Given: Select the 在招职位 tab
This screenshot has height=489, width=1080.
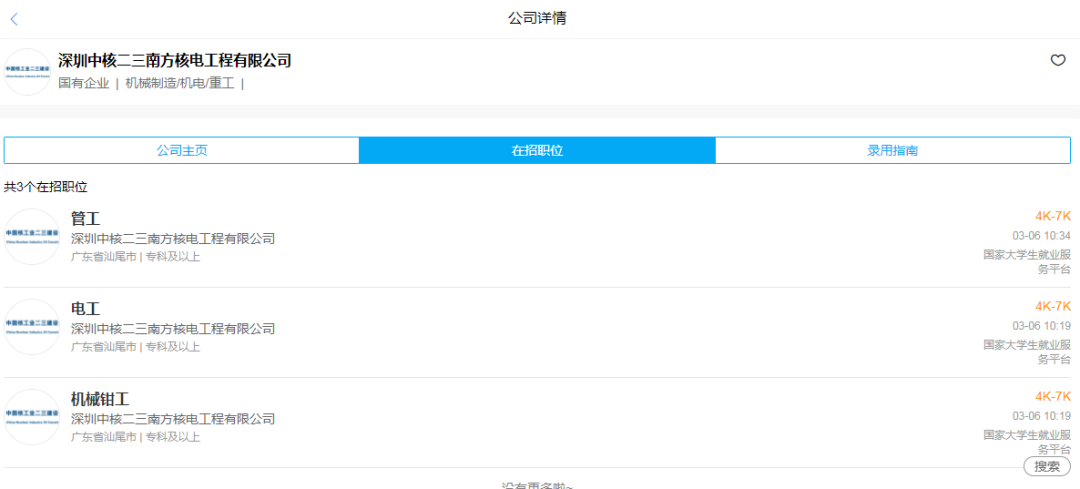Looking at the screenshot, I should pos(537,151).
